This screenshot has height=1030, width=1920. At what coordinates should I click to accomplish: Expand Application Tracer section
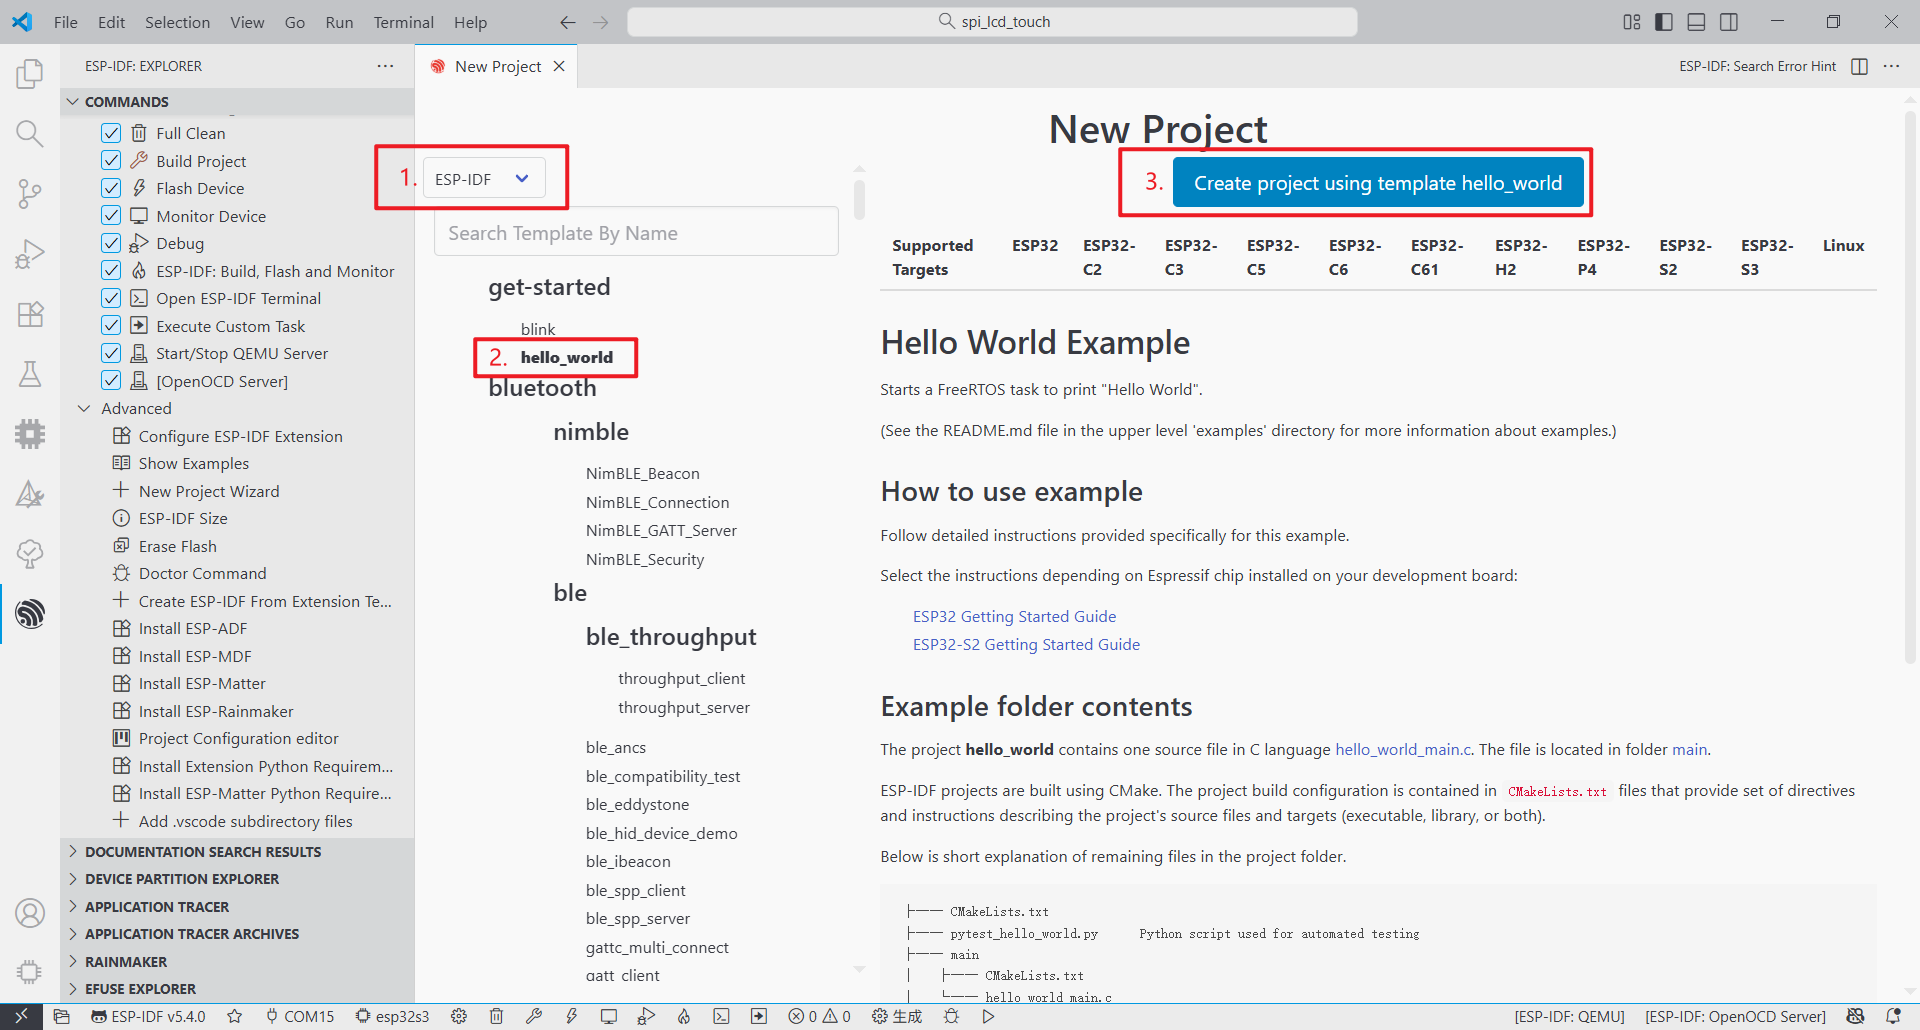click(237, 907)
